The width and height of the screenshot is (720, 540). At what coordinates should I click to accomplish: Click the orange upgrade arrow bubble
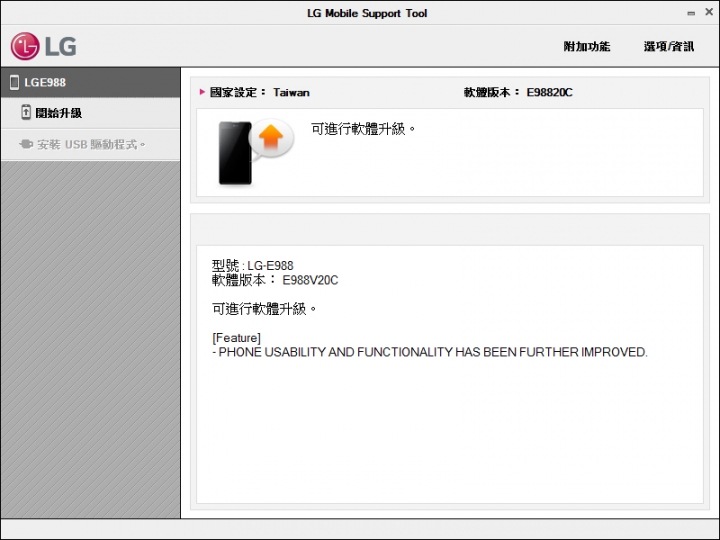pyautogui.click(x=271, y=138)
